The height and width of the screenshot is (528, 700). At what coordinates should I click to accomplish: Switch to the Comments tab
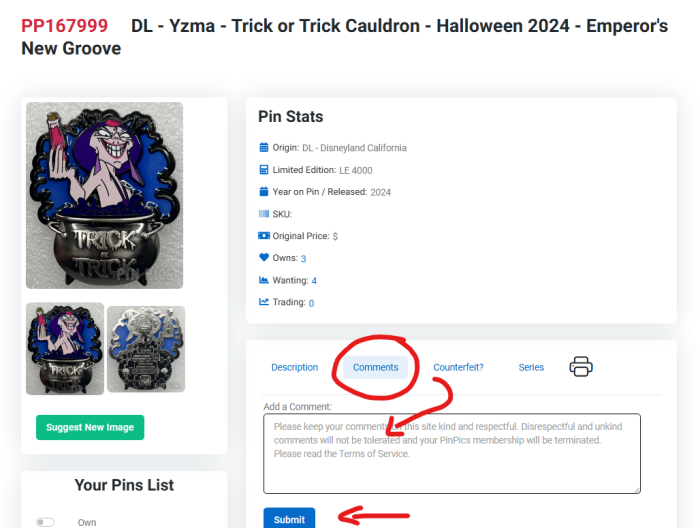375,368
